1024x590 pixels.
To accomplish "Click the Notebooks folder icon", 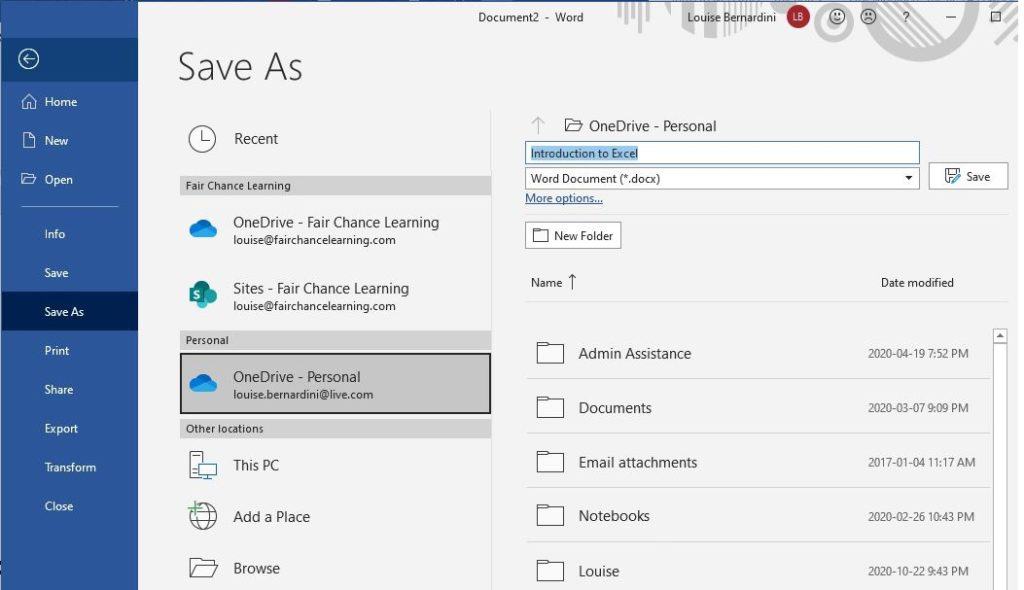I will click(x=551, y=516).
